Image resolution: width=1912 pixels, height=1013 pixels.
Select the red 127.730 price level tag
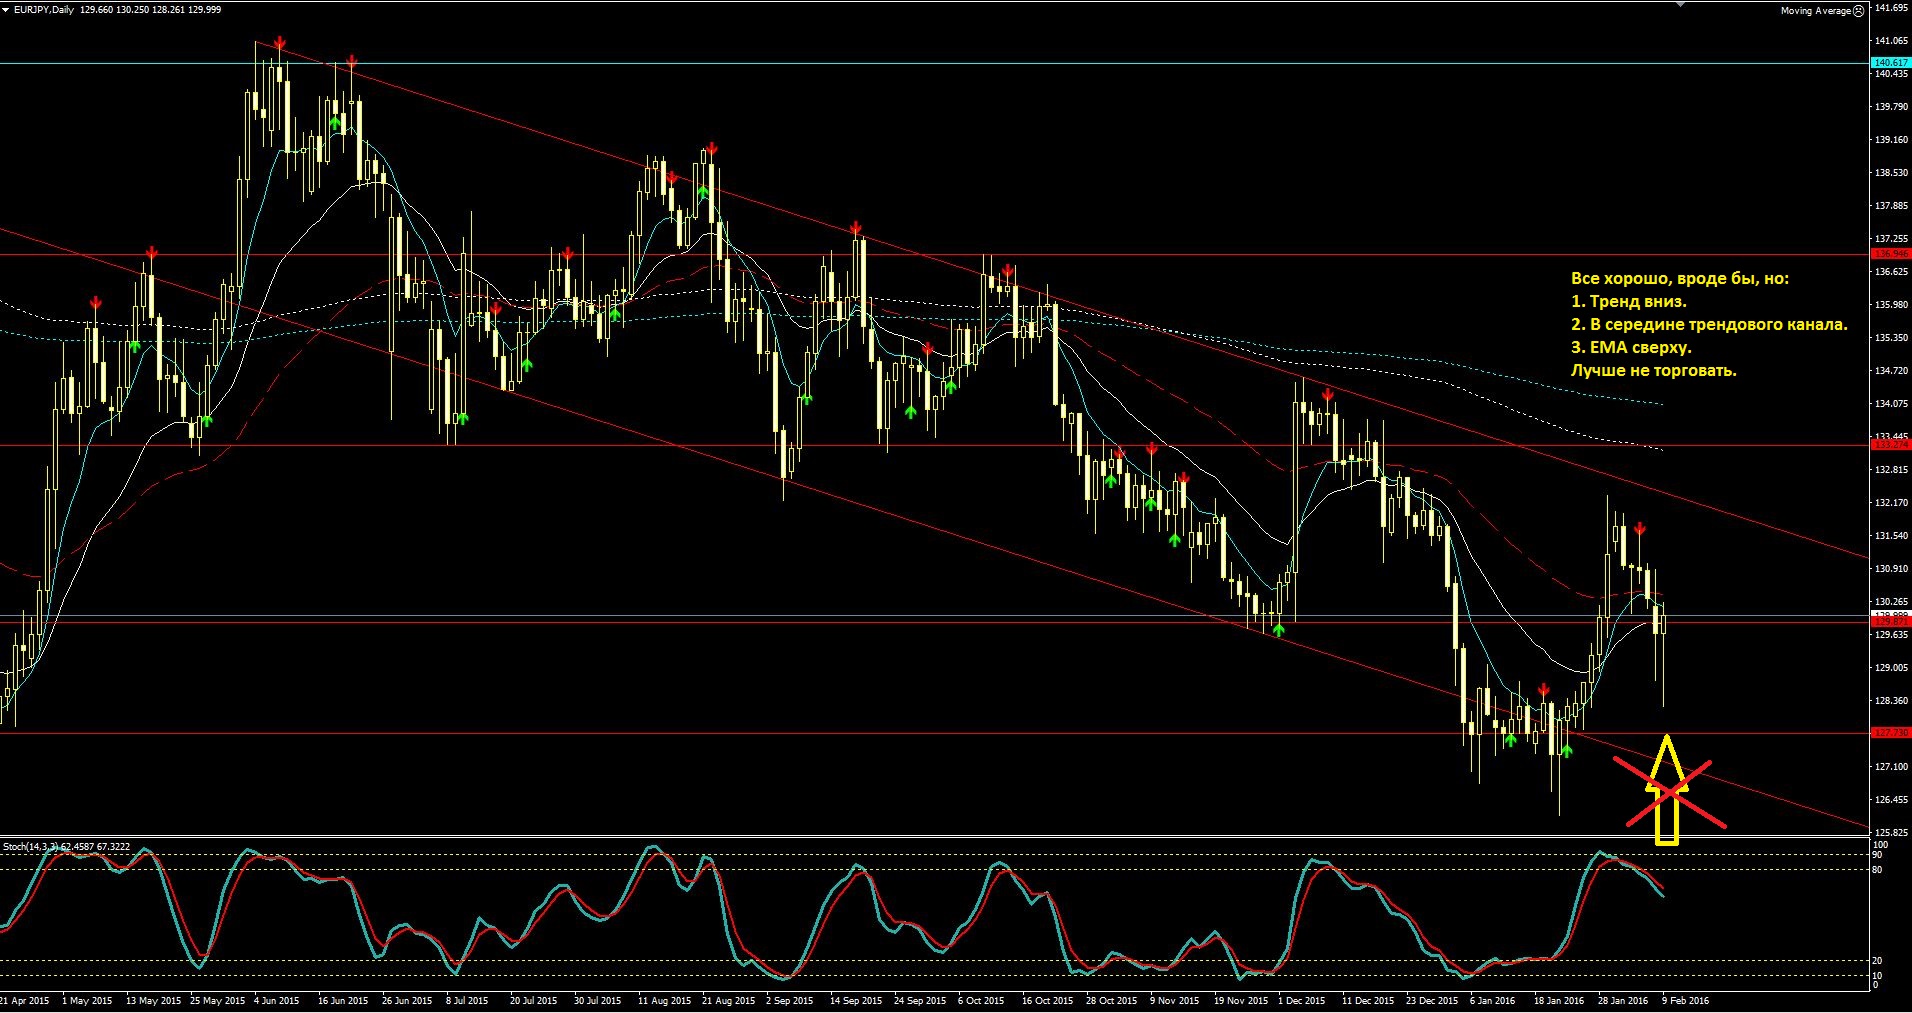[x=1890, y=733]
